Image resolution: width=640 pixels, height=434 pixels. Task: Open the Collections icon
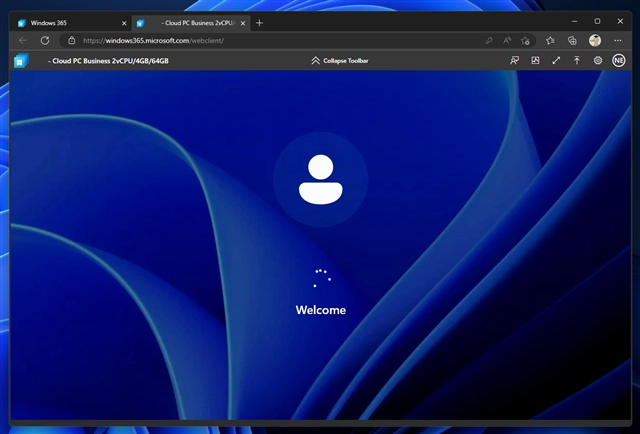click(x=572, y=40)
